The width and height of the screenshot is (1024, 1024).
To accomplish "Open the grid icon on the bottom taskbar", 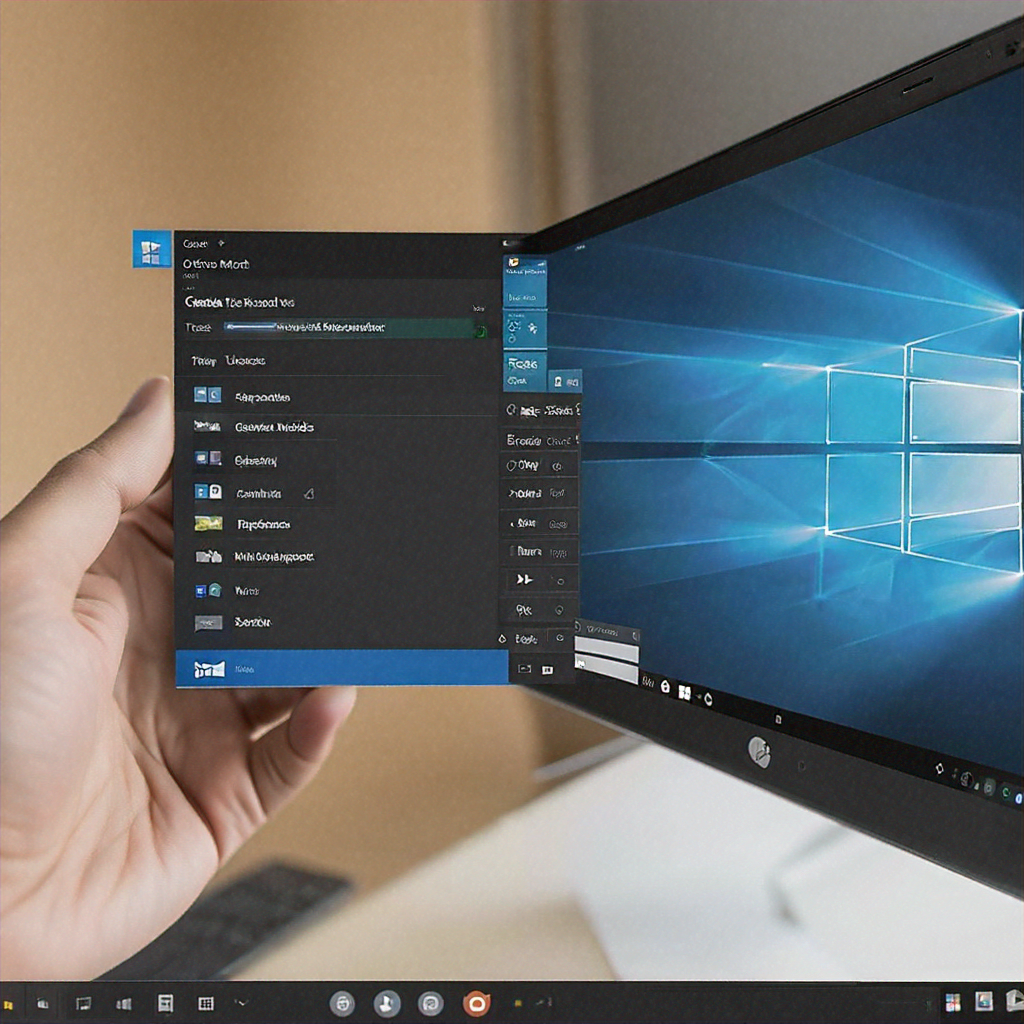I will point(206,1003).
